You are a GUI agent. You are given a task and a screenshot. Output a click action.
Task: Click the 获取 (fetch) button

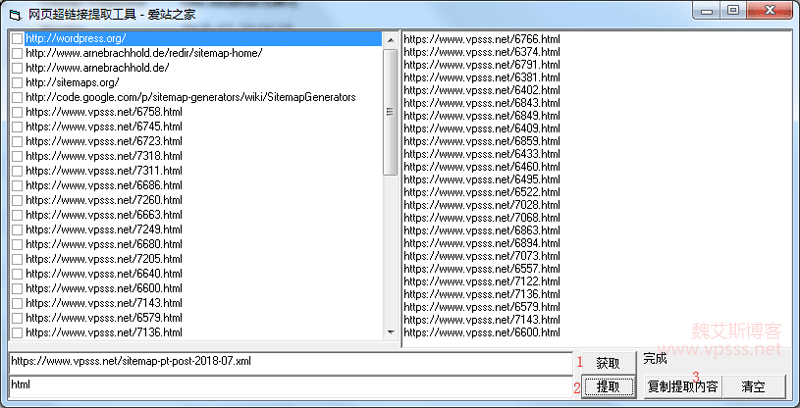click(608, 363)
